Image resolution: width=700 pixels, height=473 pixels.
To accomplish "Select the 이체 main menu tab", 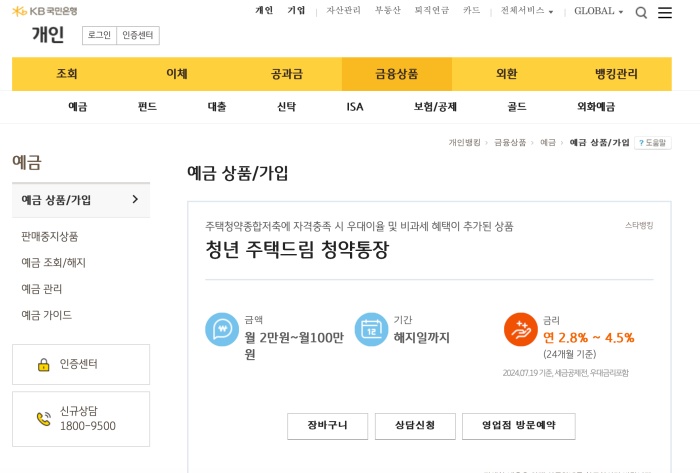I will tap(177, 74).
